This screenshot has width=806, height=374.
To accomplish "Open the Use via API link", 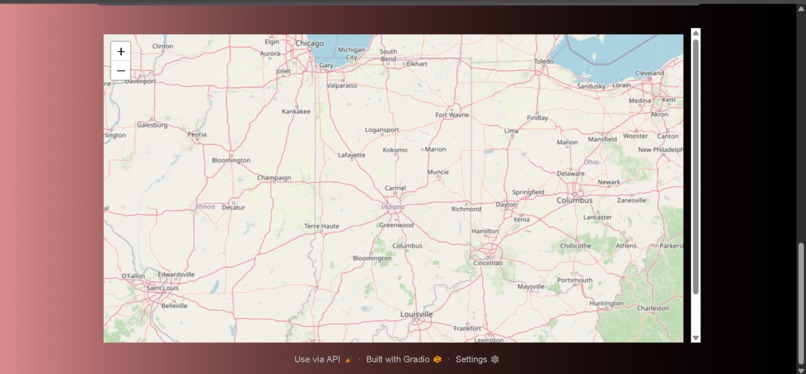I will 323,360.
